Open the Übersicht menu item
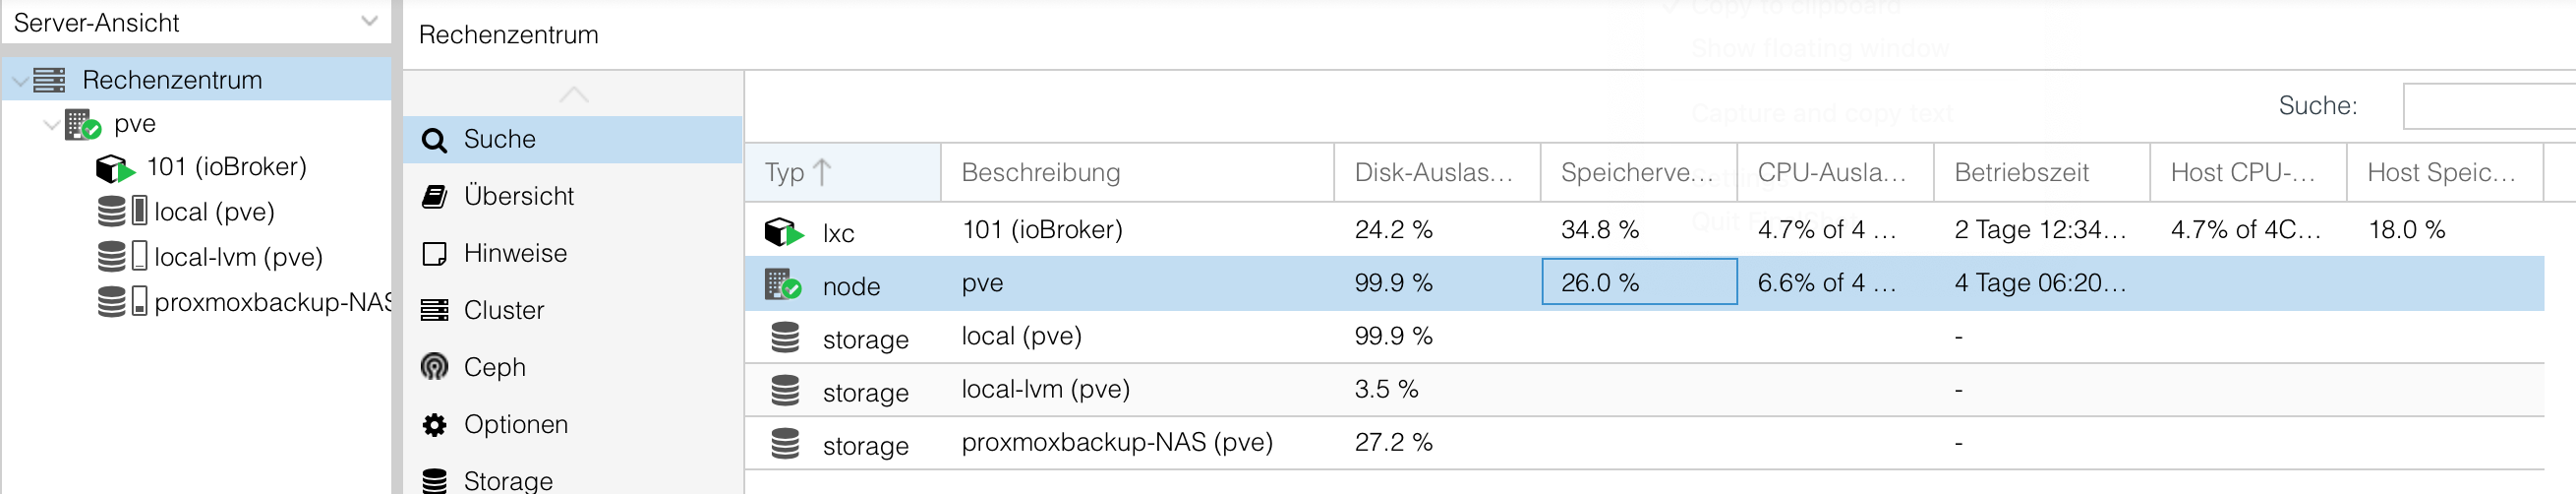The width and height of the screenshot is (2576, 494). [518, 196]
